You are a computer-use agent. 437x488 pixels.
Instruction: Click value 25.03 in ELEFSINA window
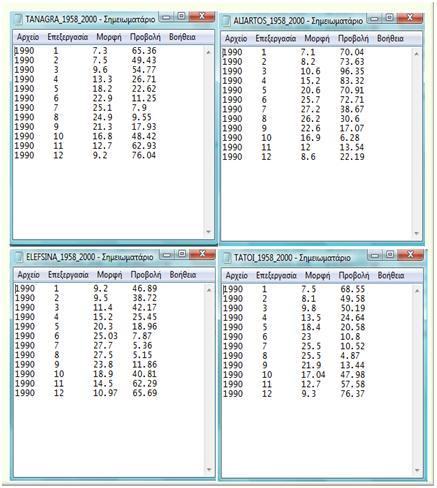pyautogui.click(x=106, y=336)
